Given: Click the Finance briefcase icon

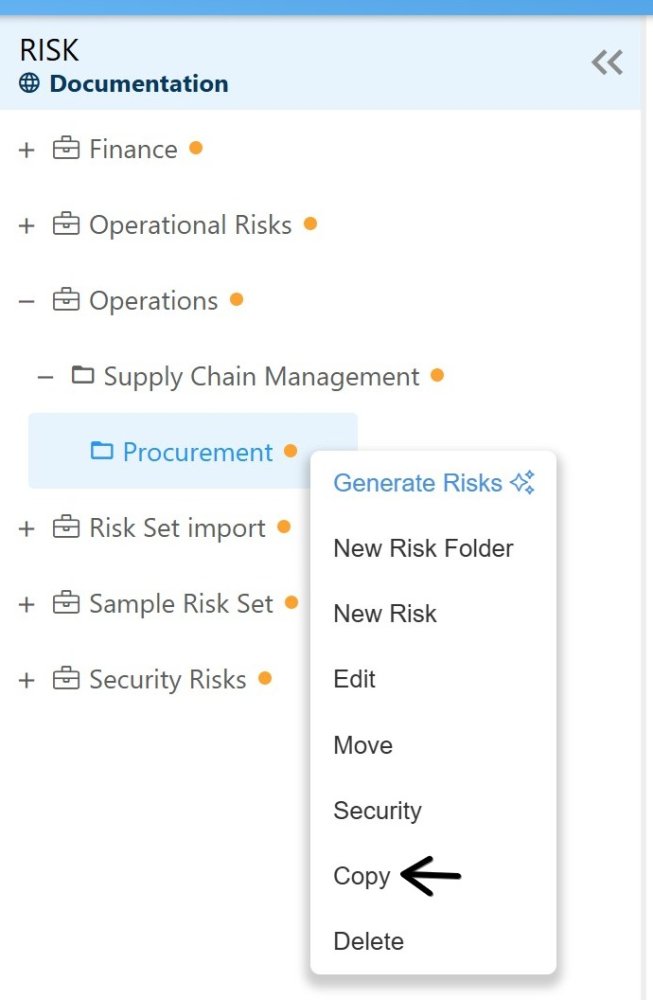Looking at the screenshot, I should [x=66, y=149].
